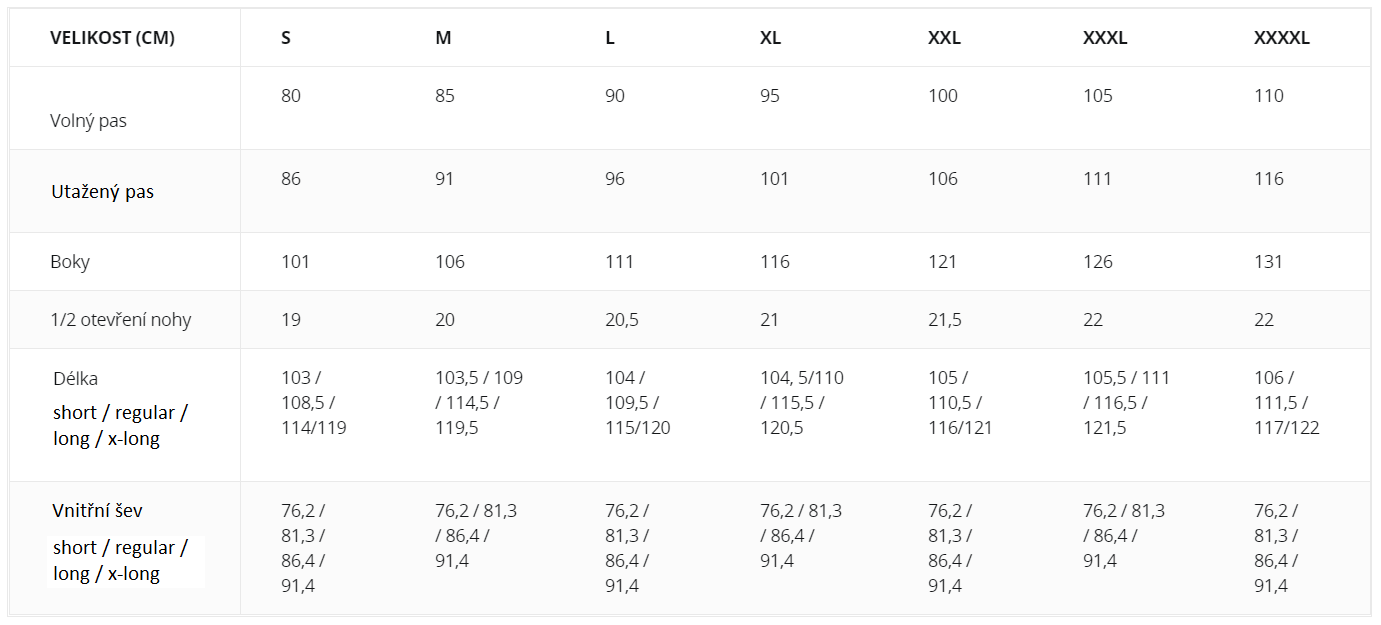This screenshot has width=1381, height=625.
Task: Select the XXXXL size column header
Action: coord(1281,38)
